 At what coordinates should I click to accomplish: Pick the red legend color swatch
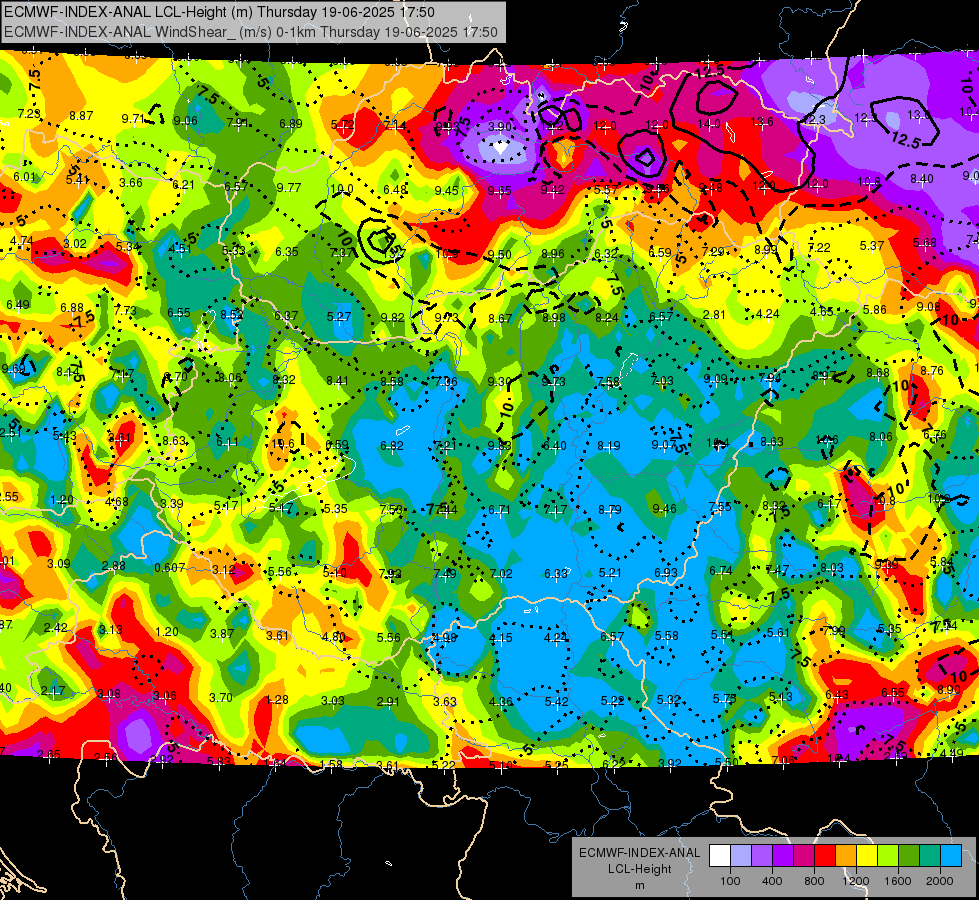point(825,856)
